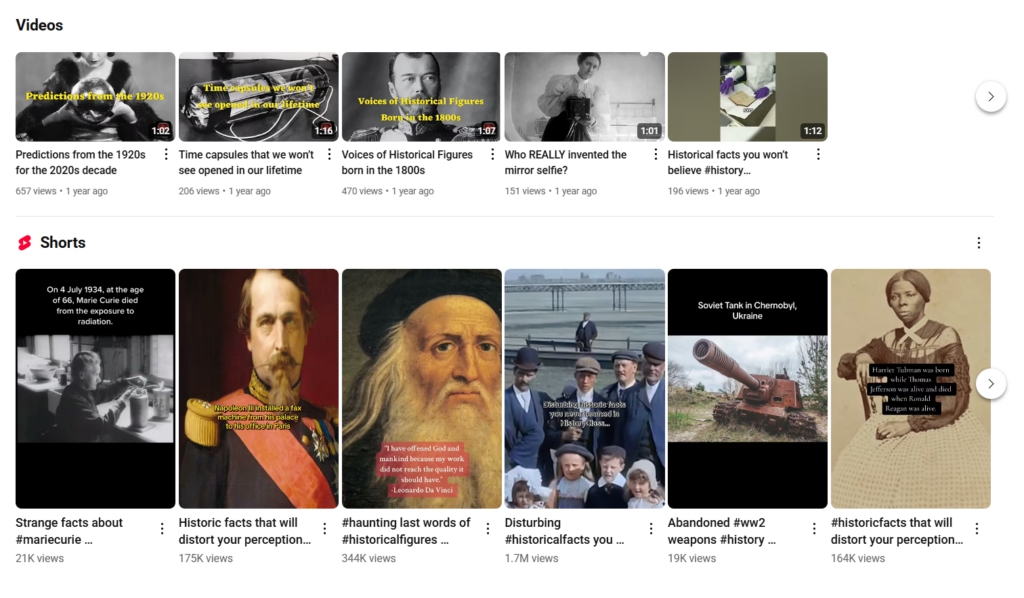Open title Who REALLY invented the mirror selfie?
The width and height of the screenshot is (1024, 598).
tap(566, 163)
